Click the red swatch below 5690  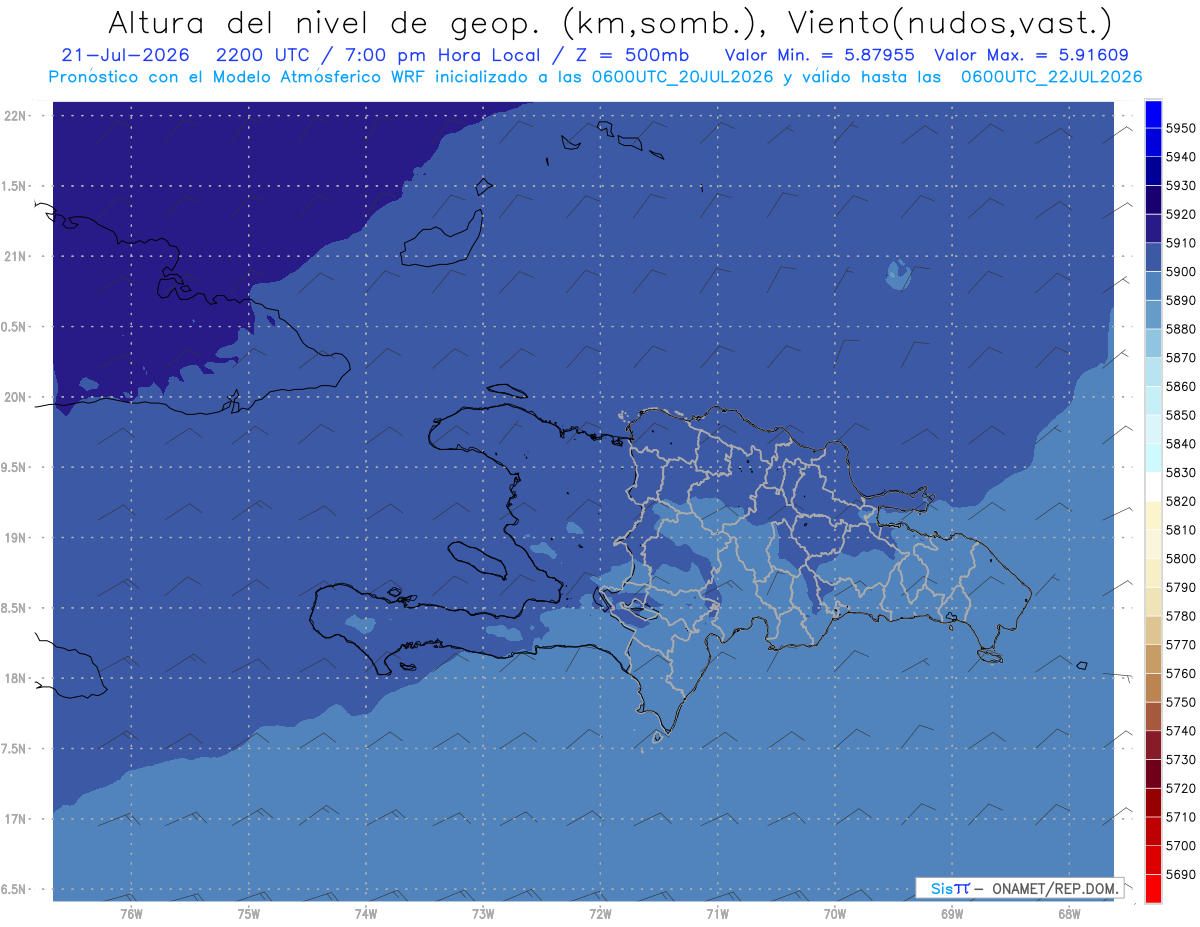coord(1153,888)
